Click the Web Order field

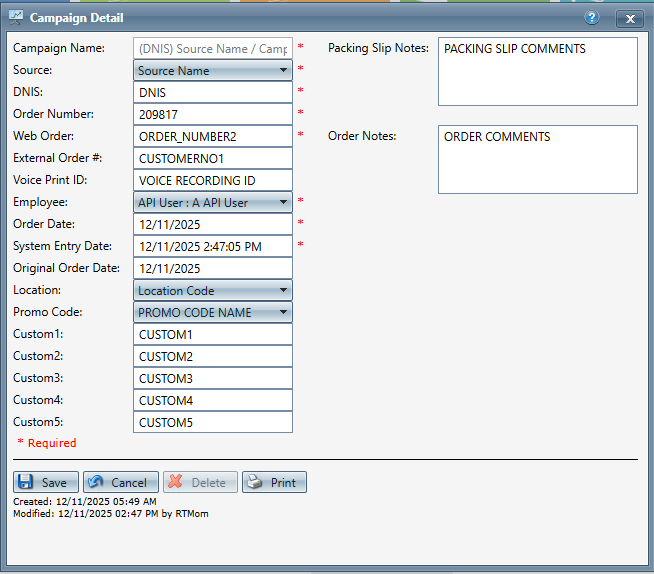212,136
